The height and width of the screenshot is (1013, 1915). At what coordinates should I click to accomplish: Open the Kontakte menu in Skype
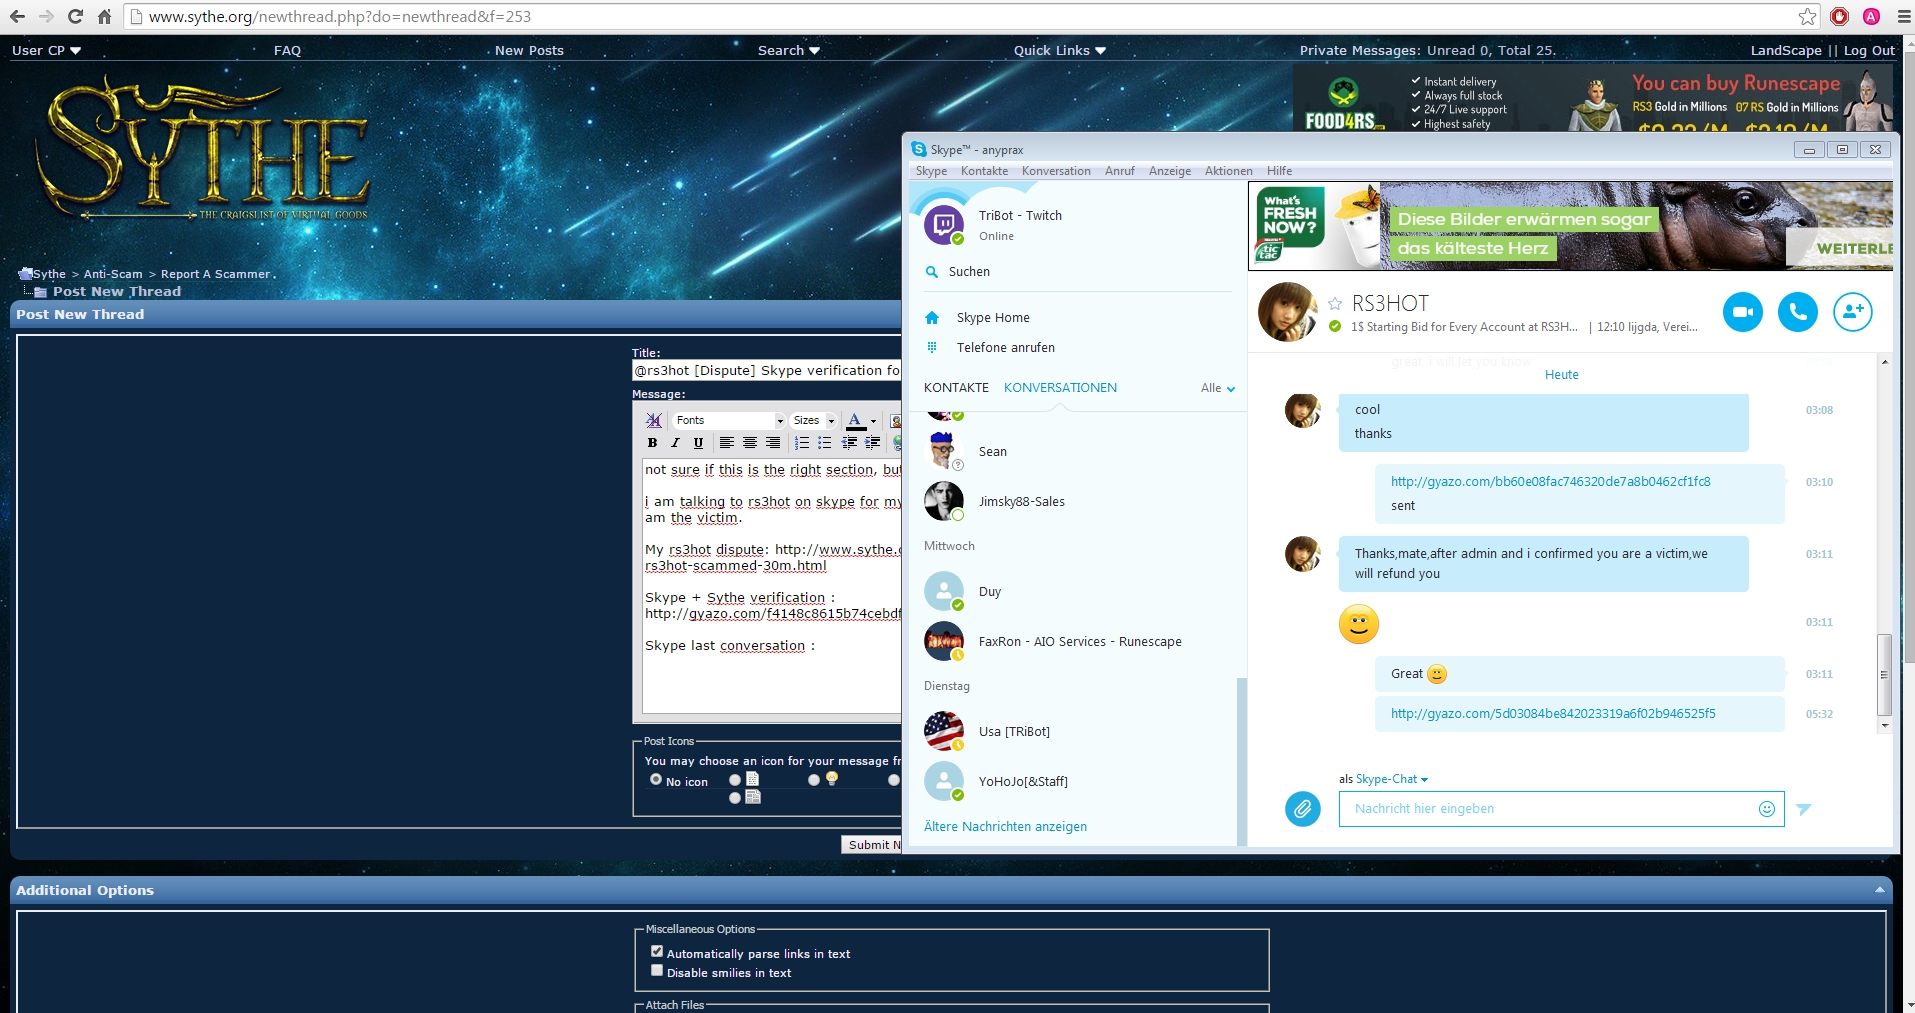(x=984, y=171)
